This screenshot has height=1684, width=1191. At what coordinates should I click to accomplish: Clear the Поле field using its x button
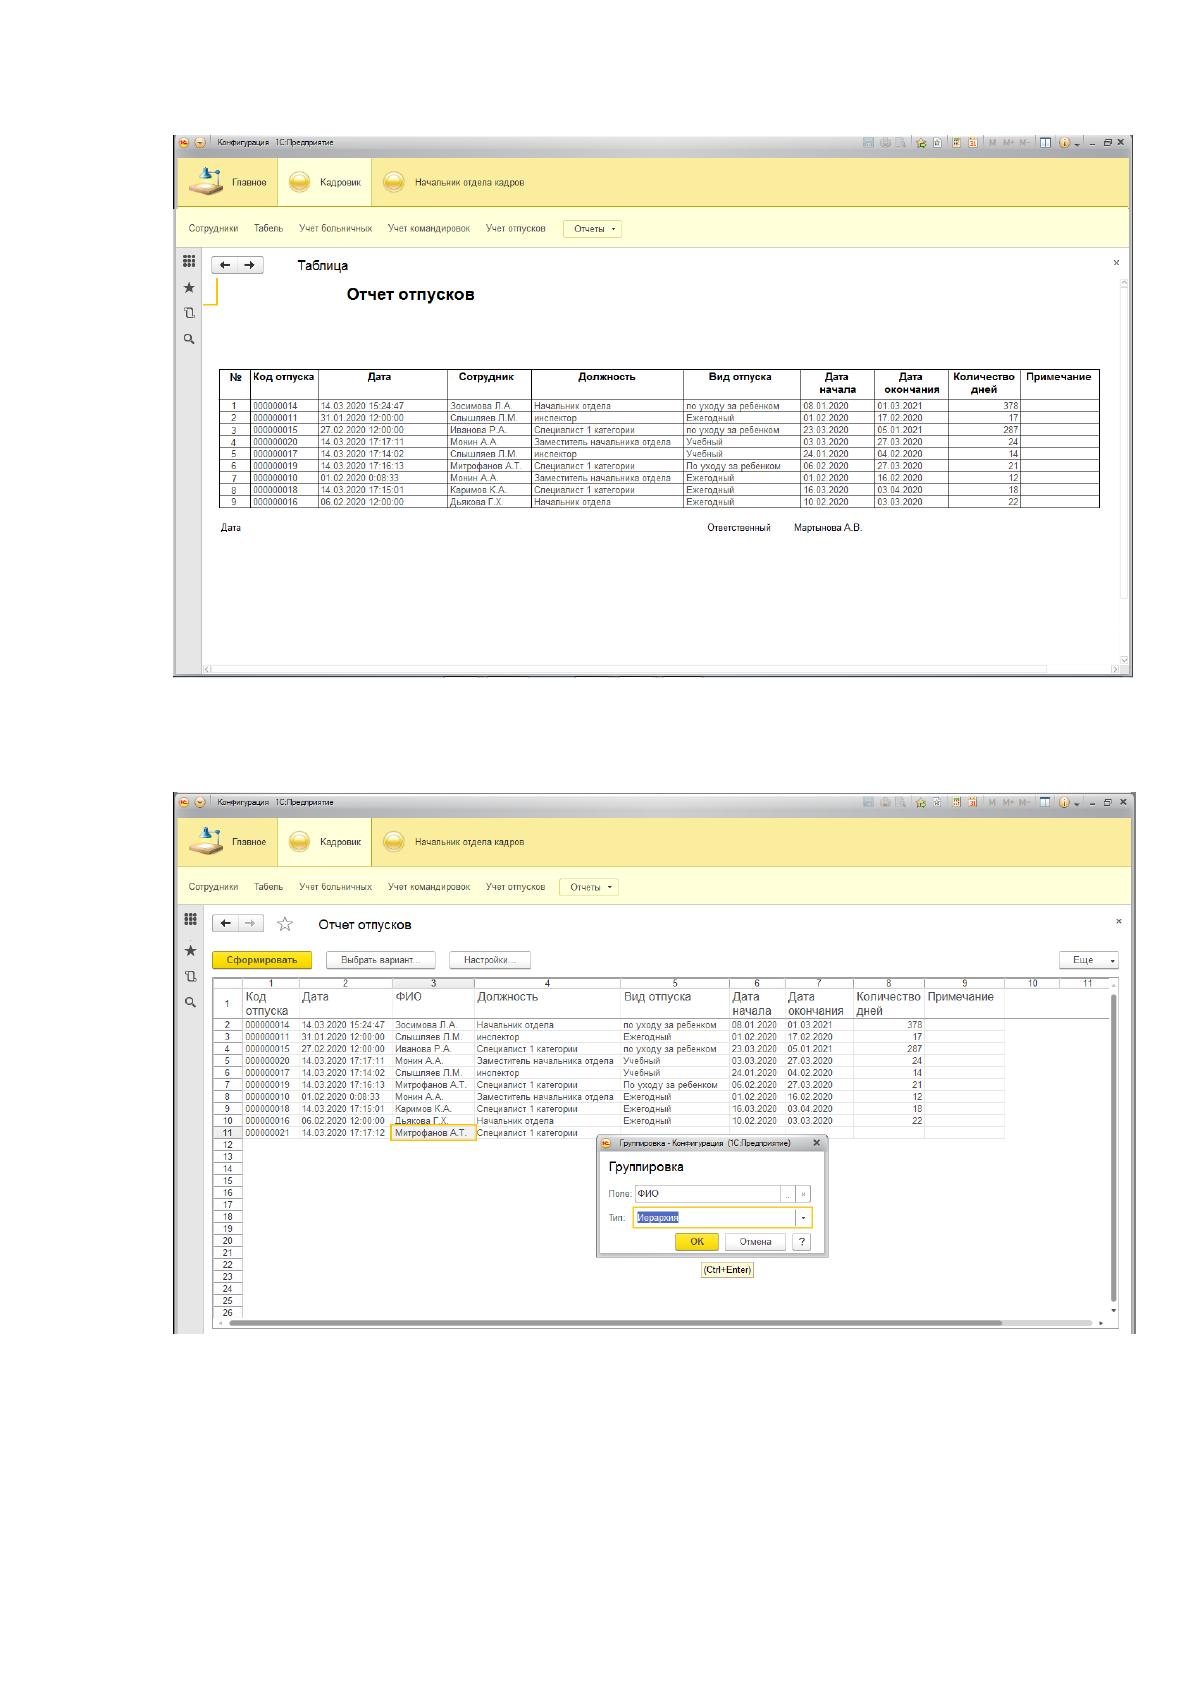[804, 1194]
